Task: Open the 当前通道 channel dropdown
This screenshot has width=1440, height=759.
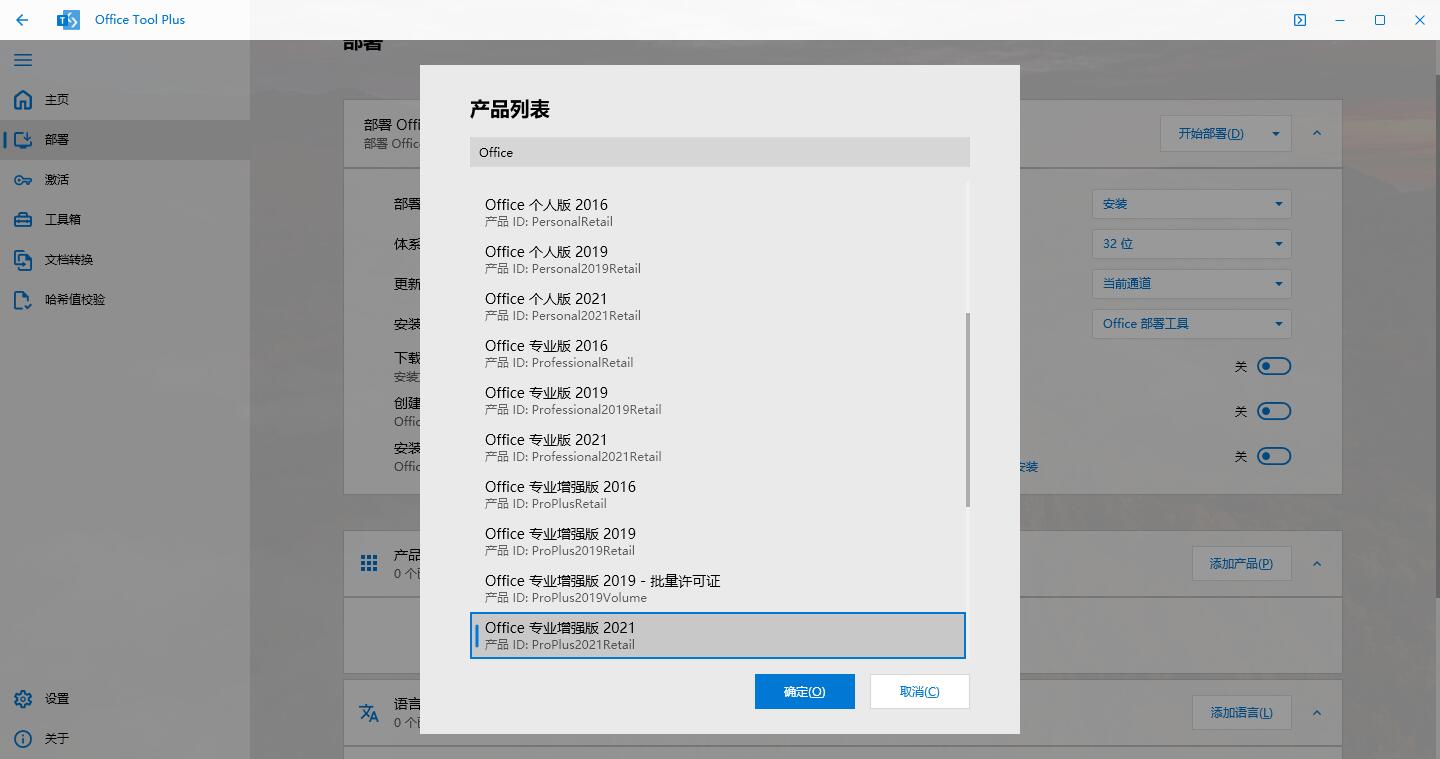Action: coord(1192,284)
